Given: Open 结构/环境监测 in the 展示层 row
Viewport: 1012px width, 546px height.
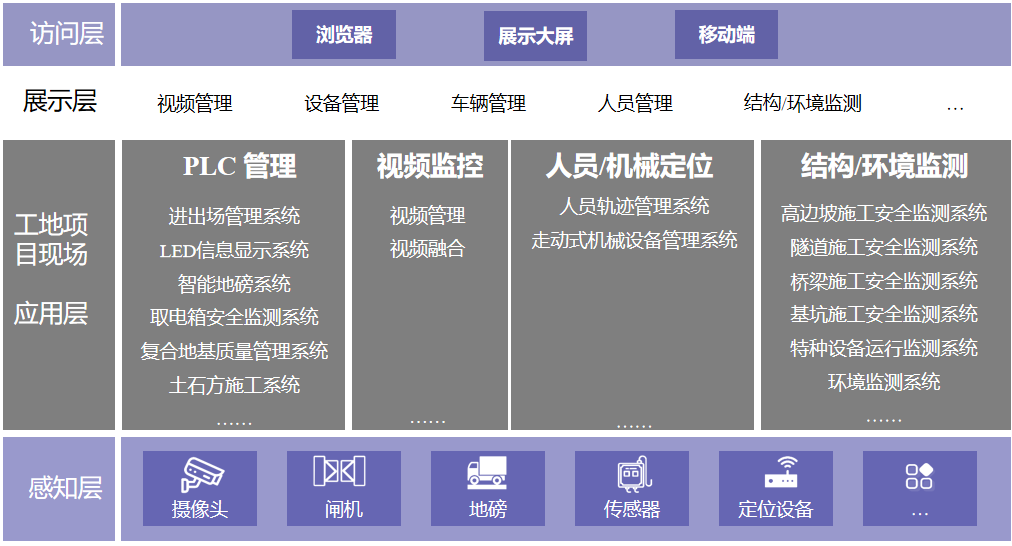Looking at the screenshot, I should point(802,103).
